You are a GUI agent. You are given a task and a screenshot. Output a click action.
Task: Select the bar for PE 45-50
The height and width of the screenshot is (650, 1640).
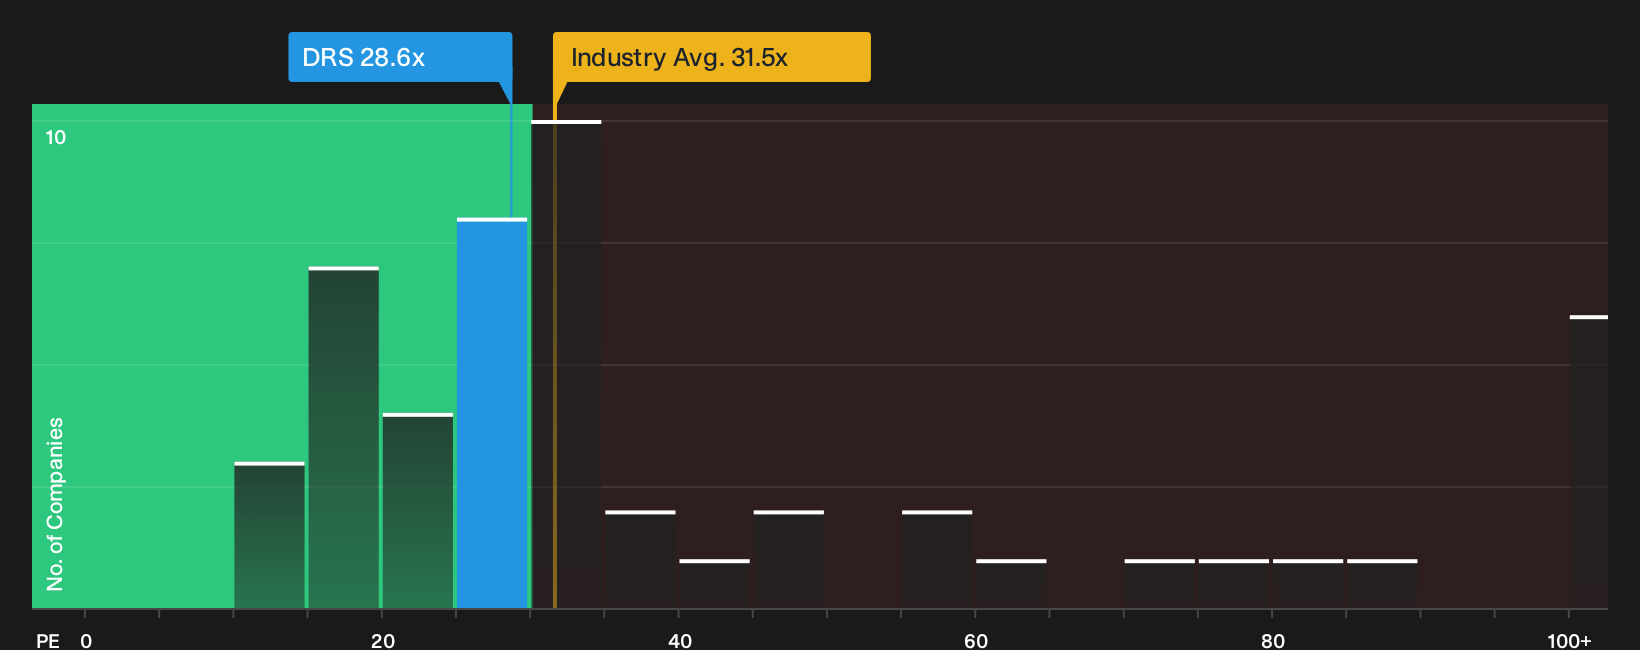coord(789,559)
